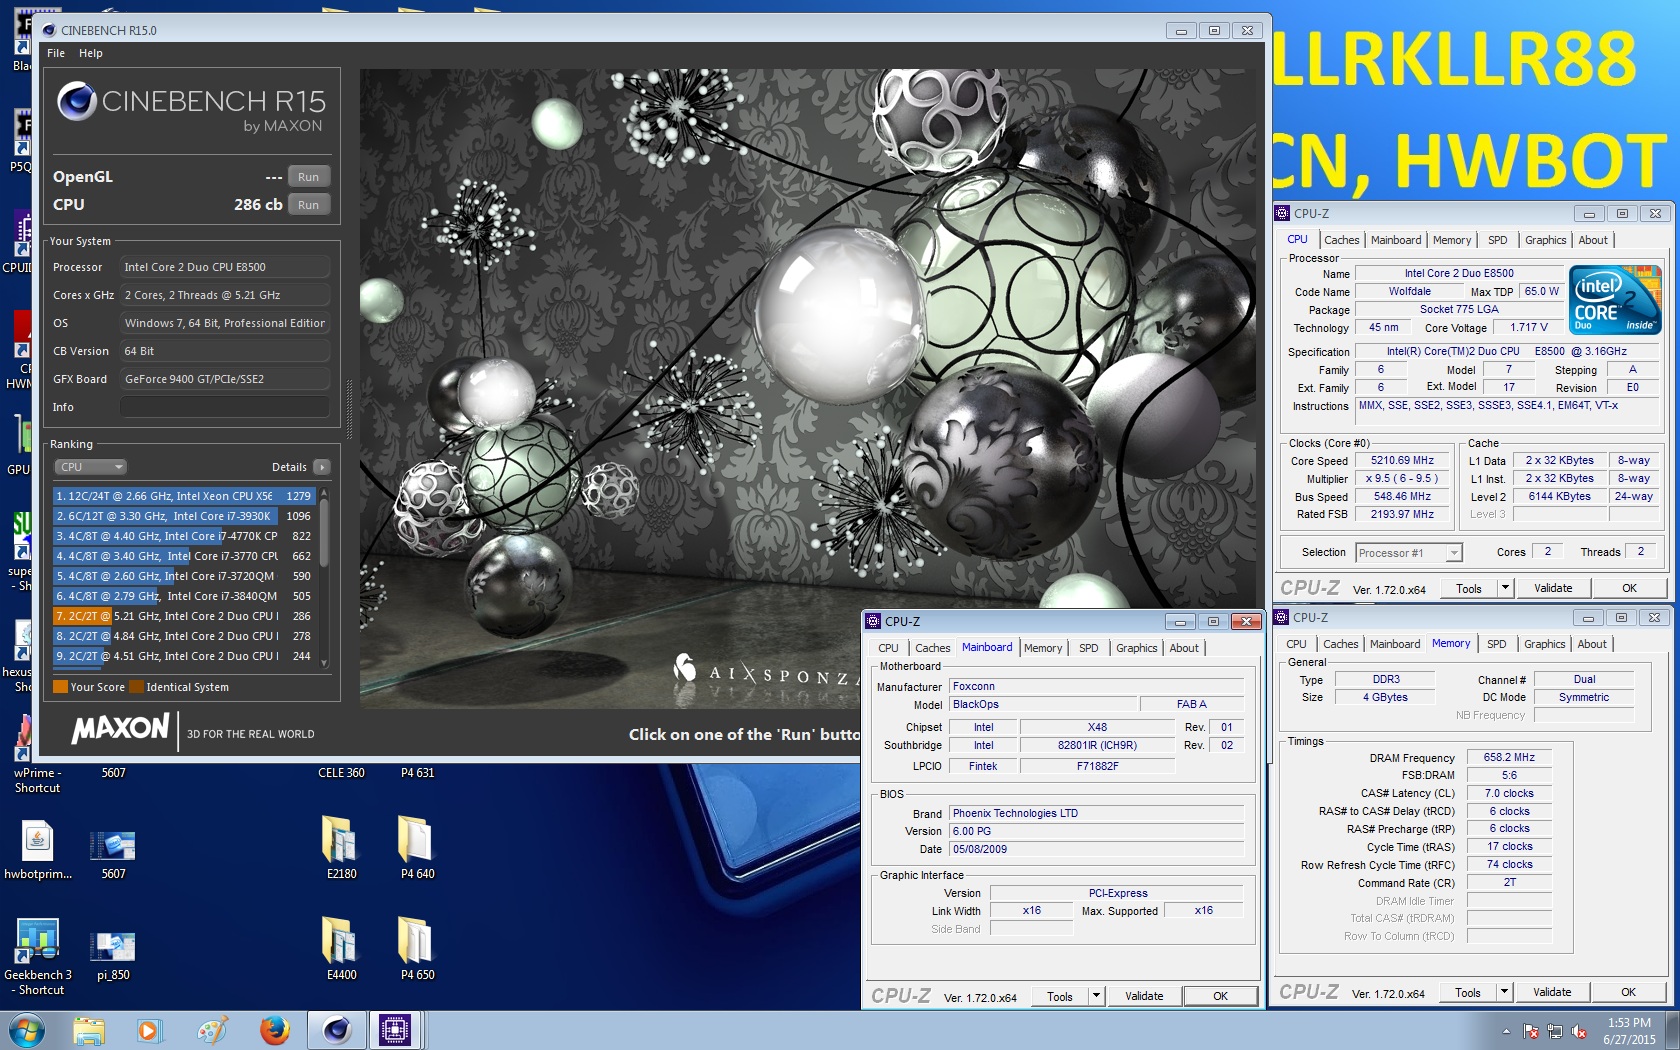The image size is (1680, 1050).
Task: Open the Cinebench File menu
Action: pyautogui.click(x=56, y=53)
